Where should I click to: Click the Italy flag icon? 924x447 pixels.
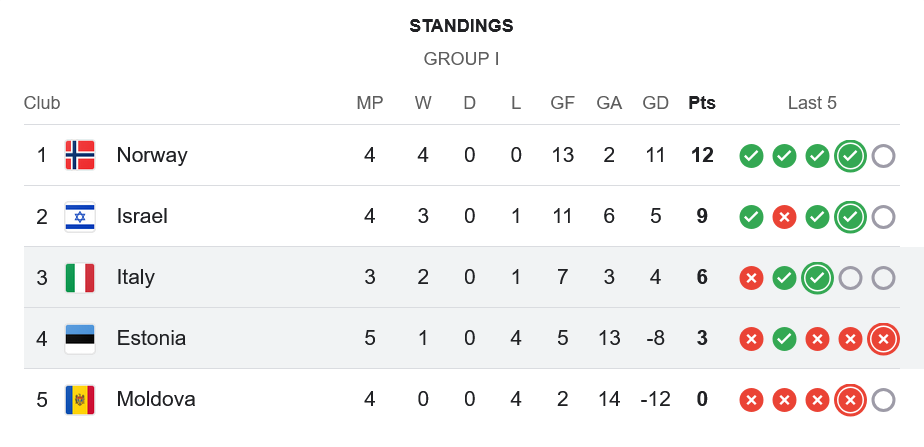[80, 277]
